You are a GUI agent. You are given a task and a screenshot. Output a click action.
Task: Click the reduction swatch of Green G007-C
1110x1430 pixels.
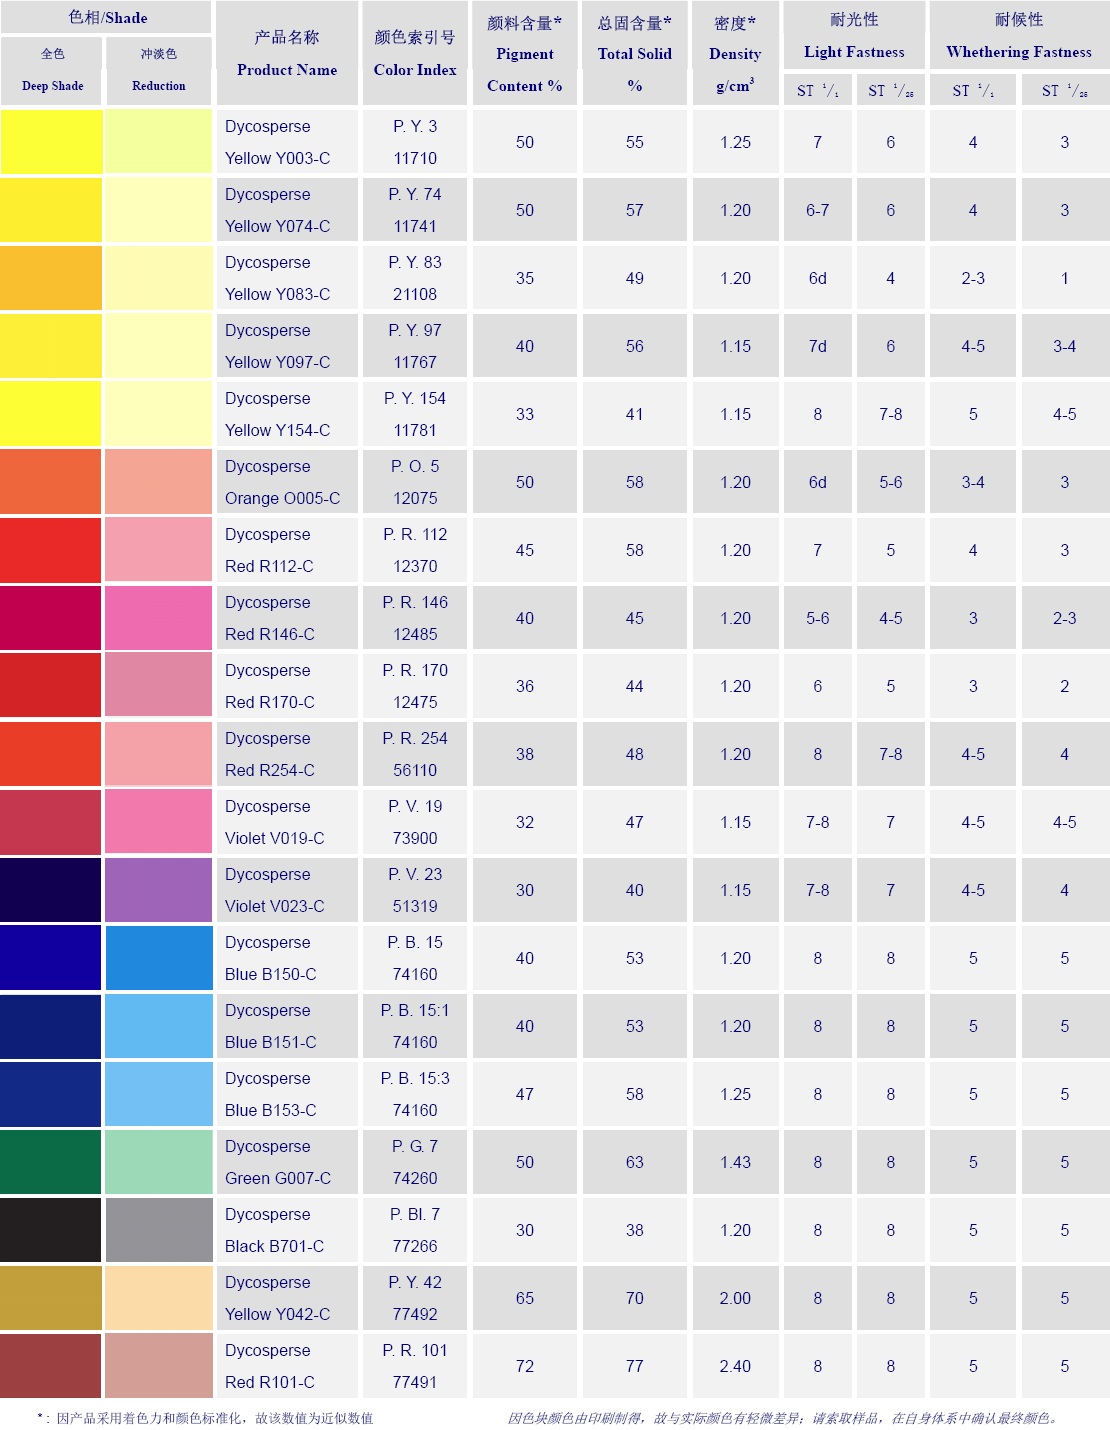[x=158, y=1162]
